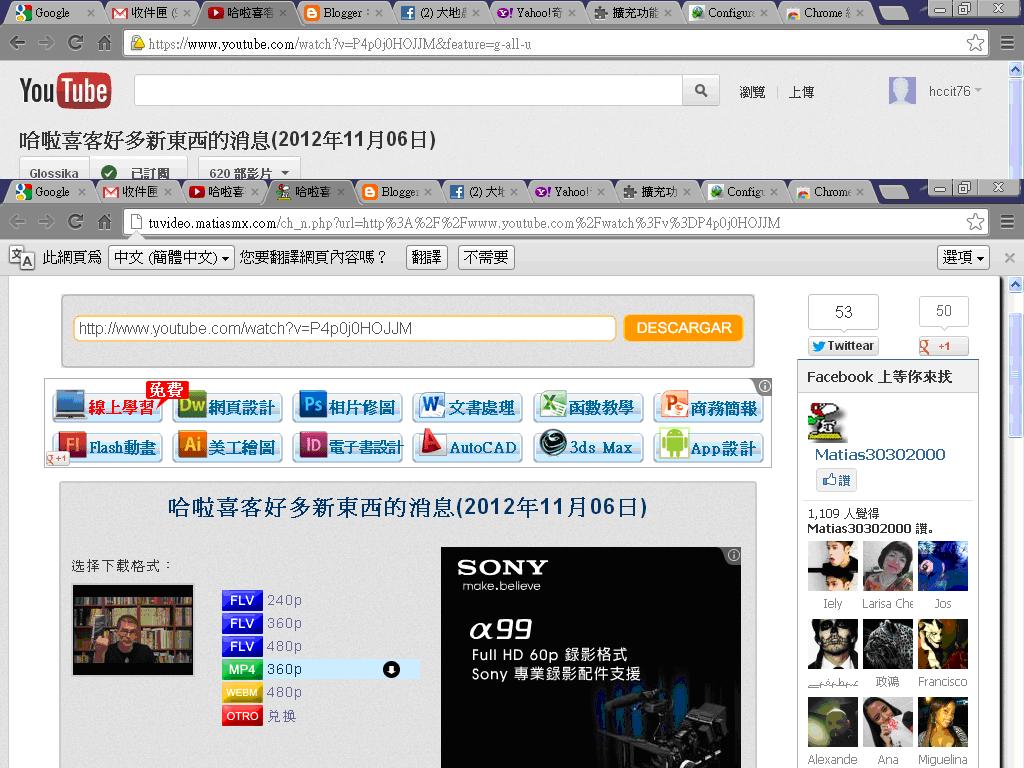Click the hccit76 user avatar
1024x768 pixels.
(902, 90)
